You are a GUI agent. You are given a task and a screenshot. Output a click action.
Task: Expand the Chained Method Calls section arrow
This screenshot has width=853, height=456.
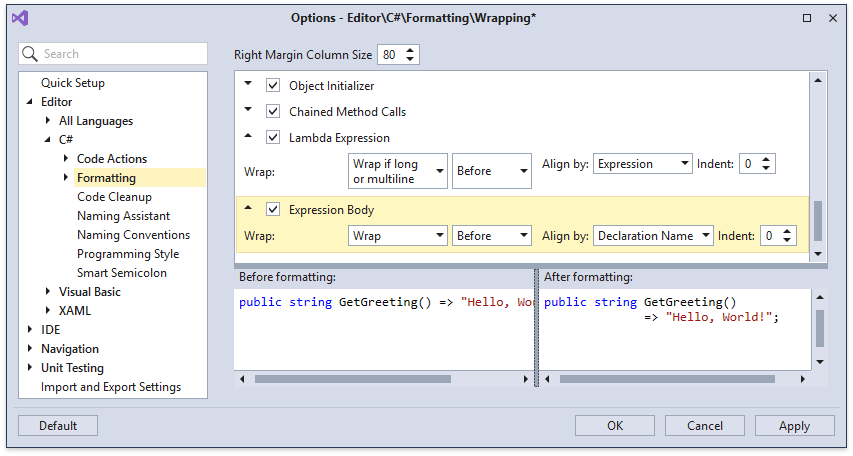[249, 111]
